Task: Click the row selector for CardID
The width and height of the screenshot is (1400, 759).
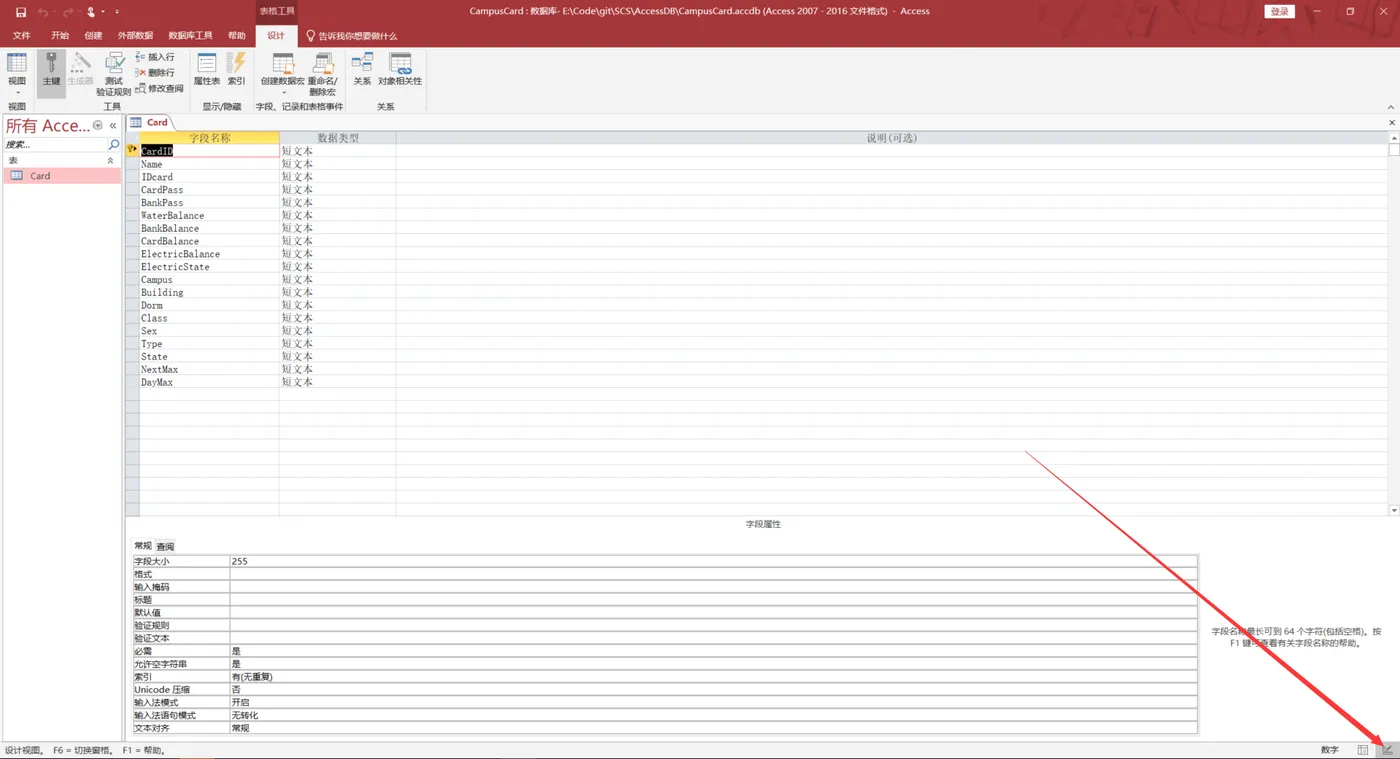Action: (132, 151)
